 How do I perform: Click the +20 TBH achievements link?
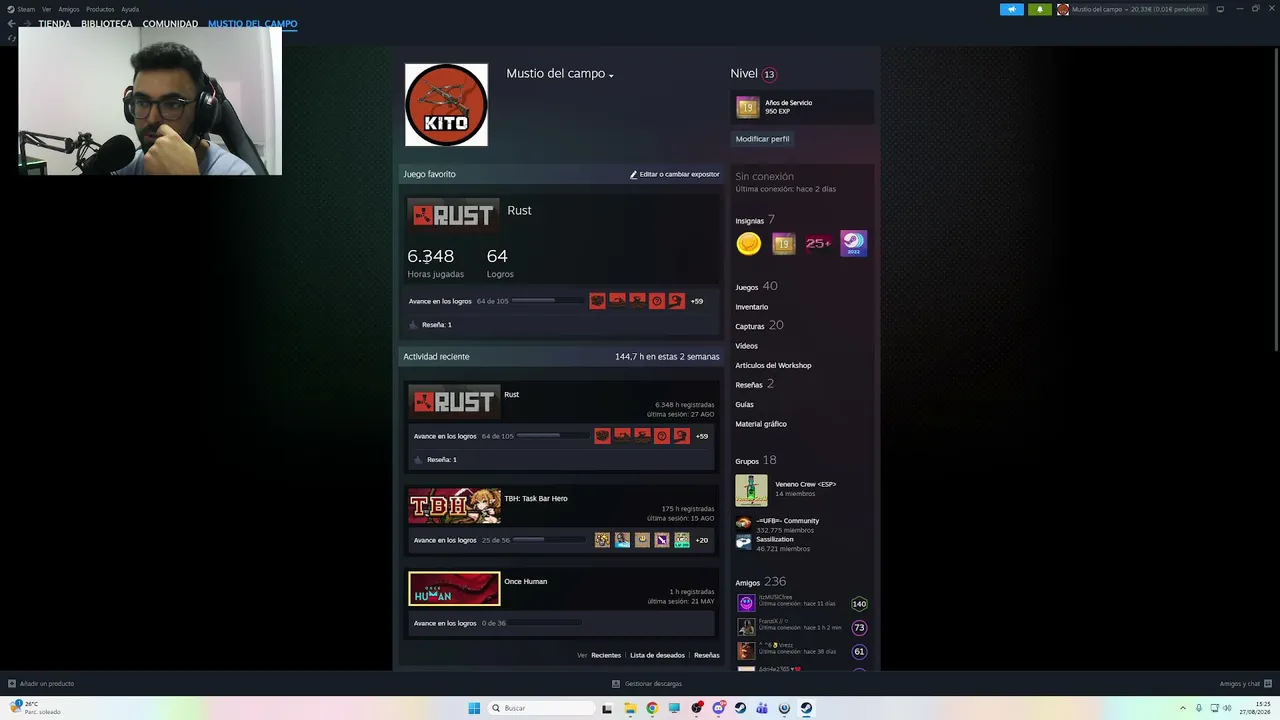pyautogui.click(x=702, y=540)
